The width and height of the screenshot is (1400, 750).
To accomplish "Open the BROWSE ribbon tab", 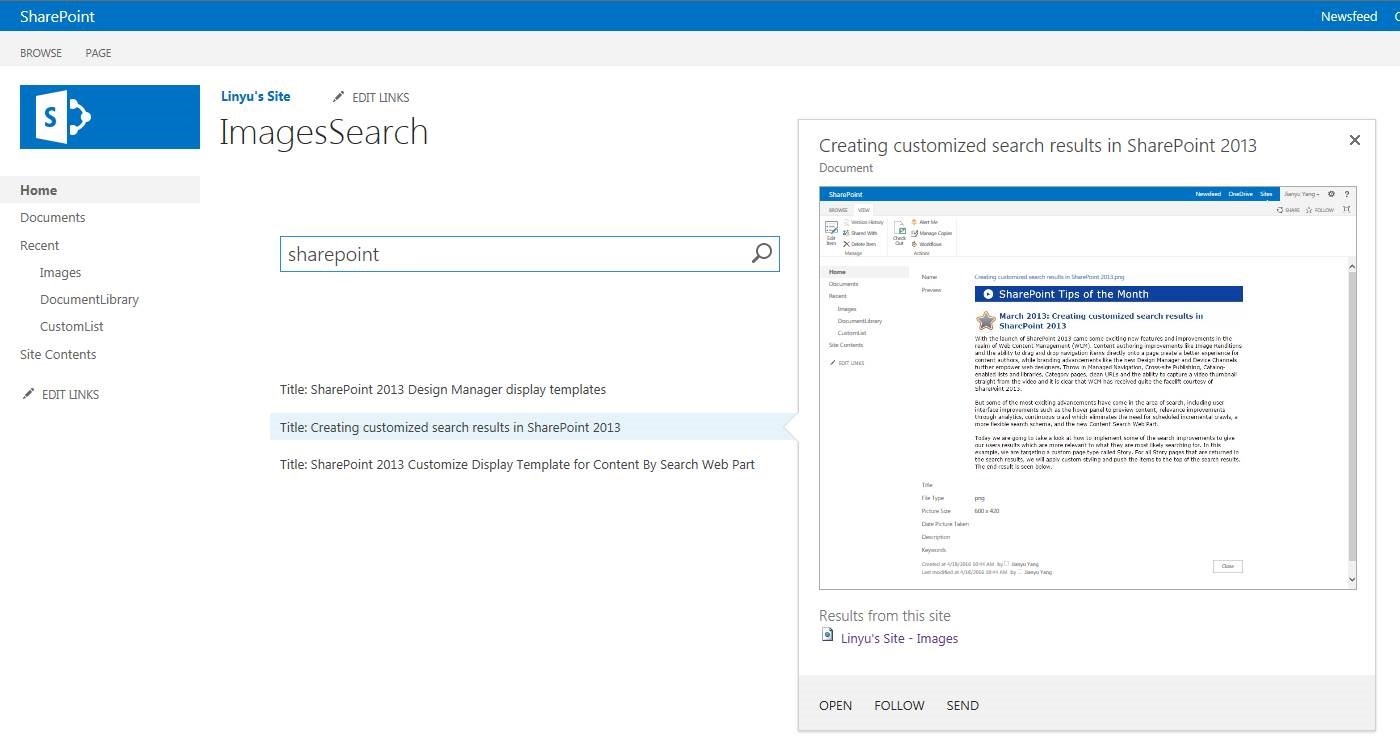I will 41,53.
